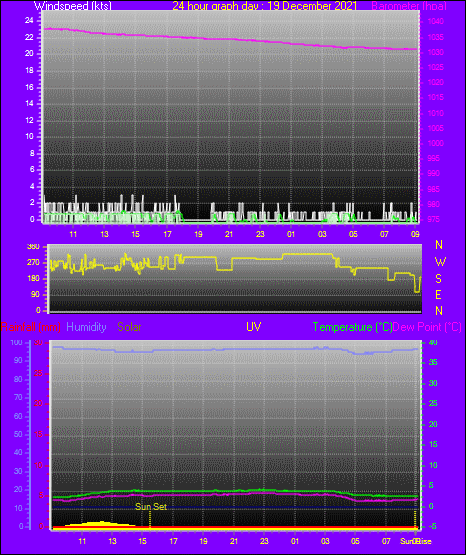Click the SunRise marker on bottom axis
Image resolution: width=466 pixels, height=555 pixels.
(416, 541)
